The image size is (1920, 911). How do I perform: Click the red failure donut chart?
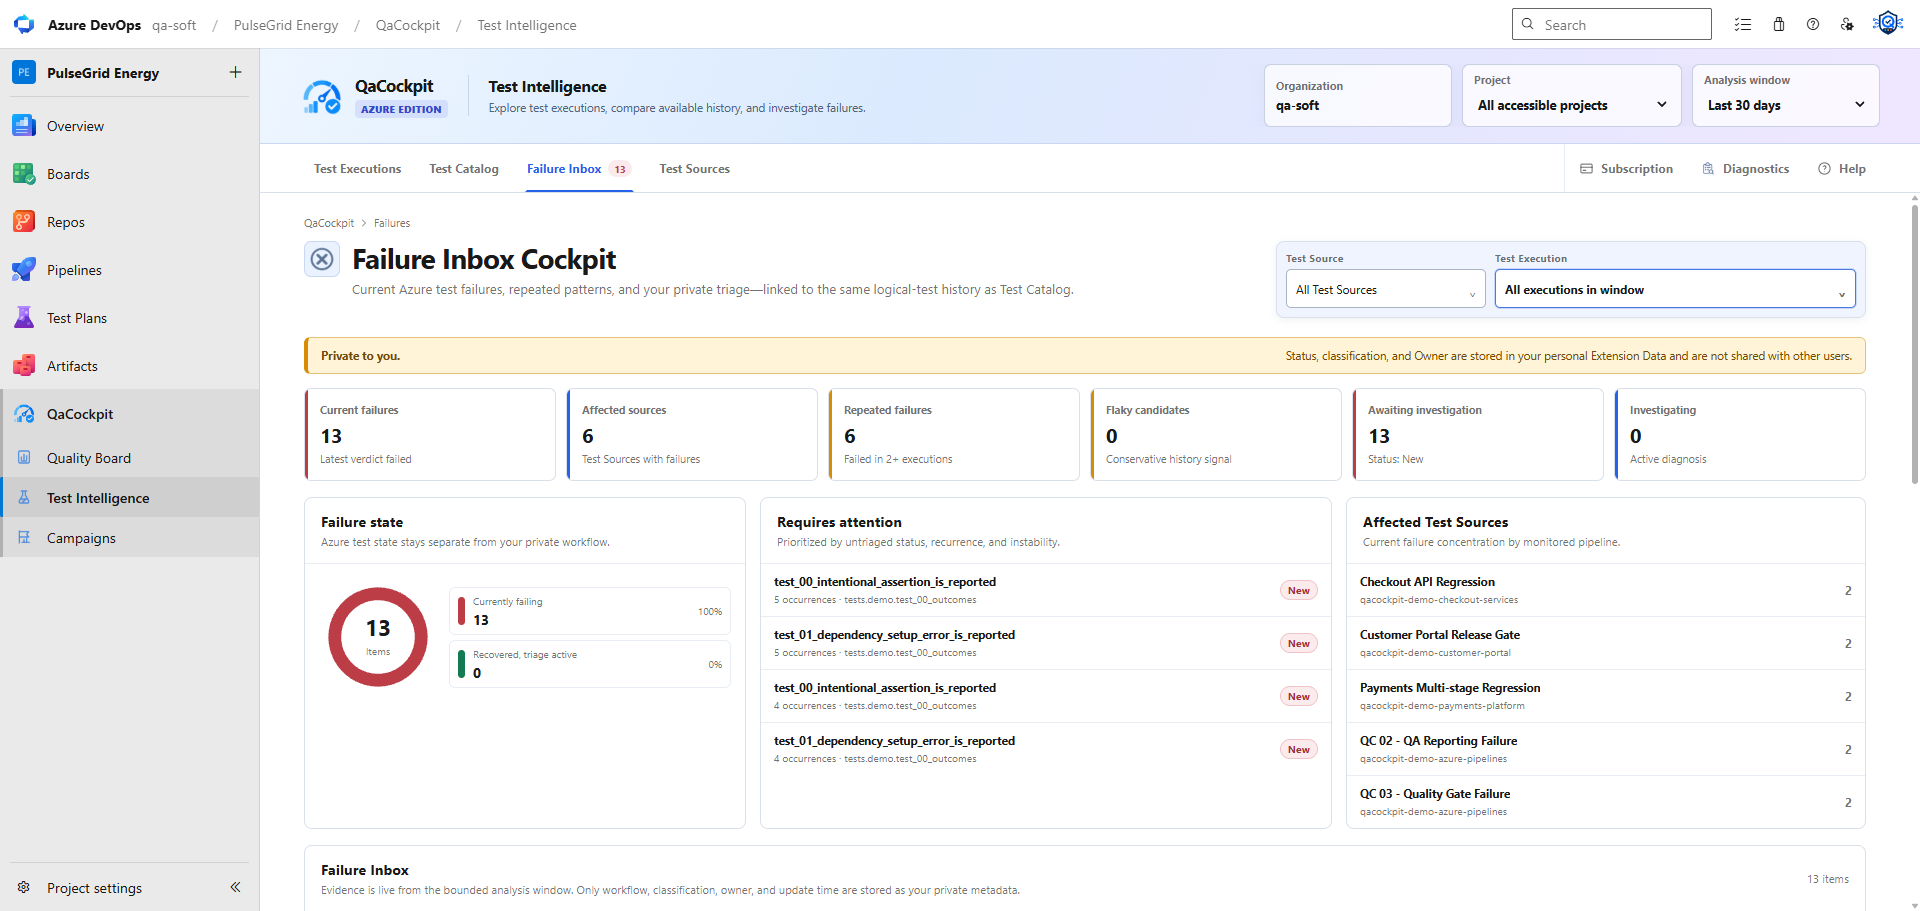[x=378, y=637]
